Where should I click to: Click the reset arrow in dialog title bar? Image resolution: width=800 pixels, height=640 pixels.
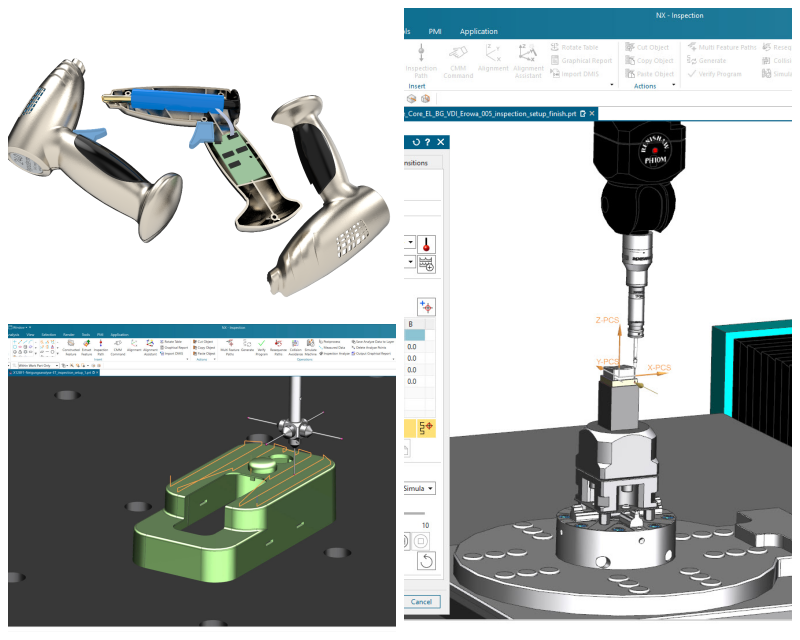coord(415,143)
